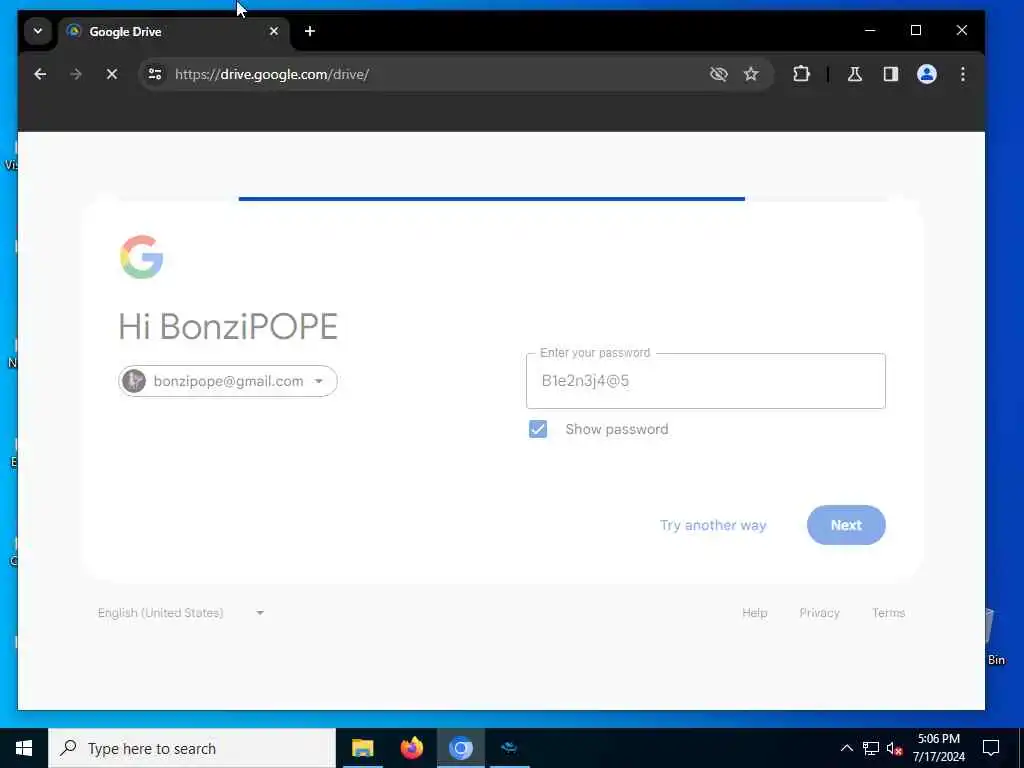Go back using the browser back arrow
Screen dimensions: 1024x768
tap(40, 74)
